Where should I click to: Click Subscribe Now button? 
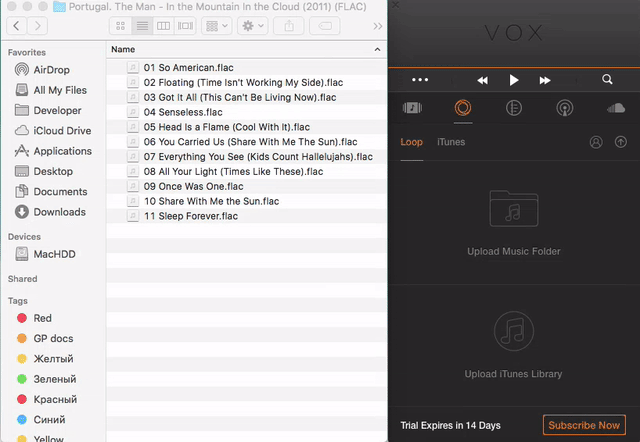click(x=584, y=425)
